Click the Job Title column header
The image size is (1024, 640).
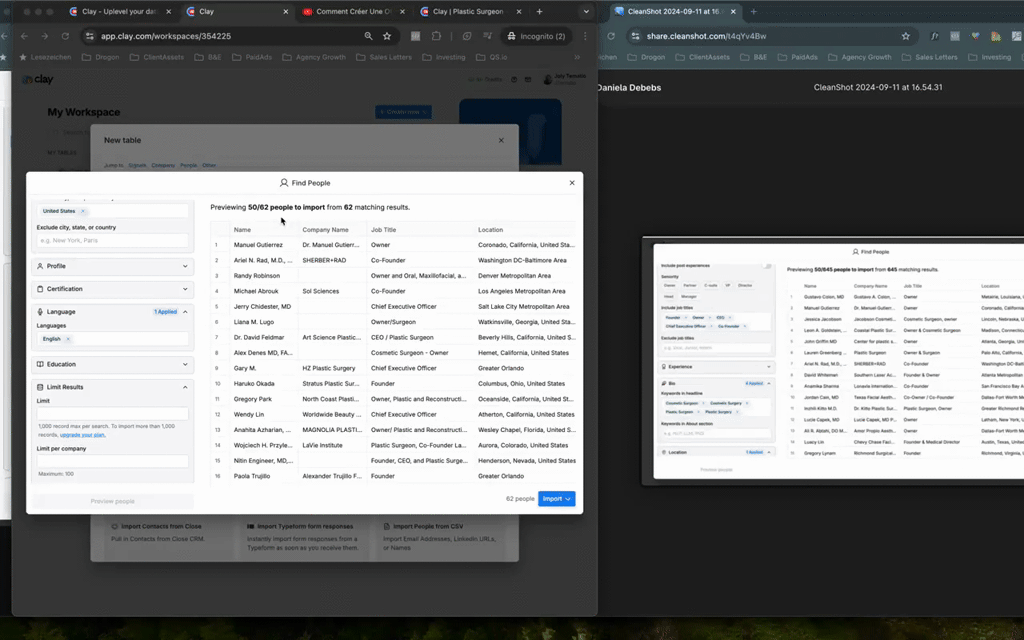tap(383, 230)
